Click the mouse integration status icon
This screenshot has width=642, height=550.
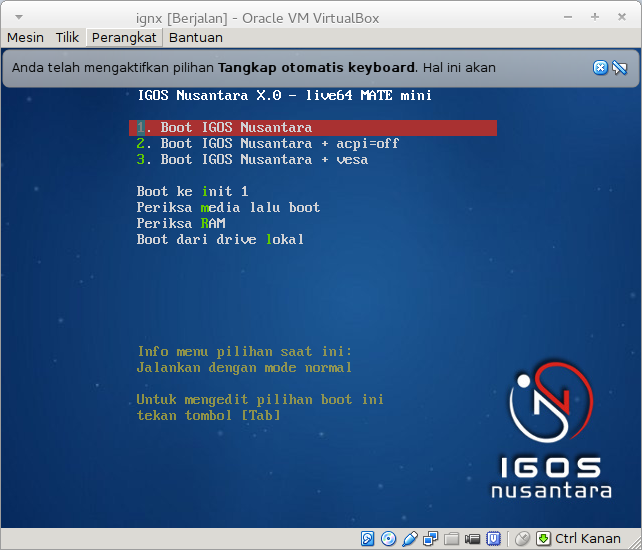(522, 539)
